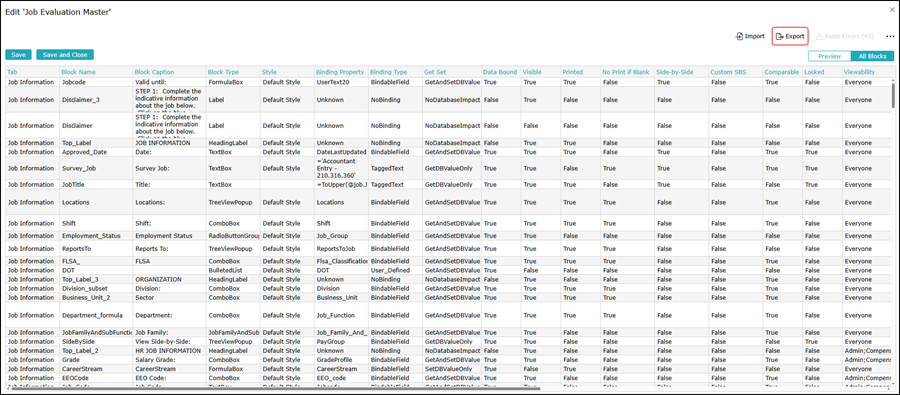This screenshot has width=900, height=395.
Task: Select the JobTitle block name cell
Action: (96, 185)
